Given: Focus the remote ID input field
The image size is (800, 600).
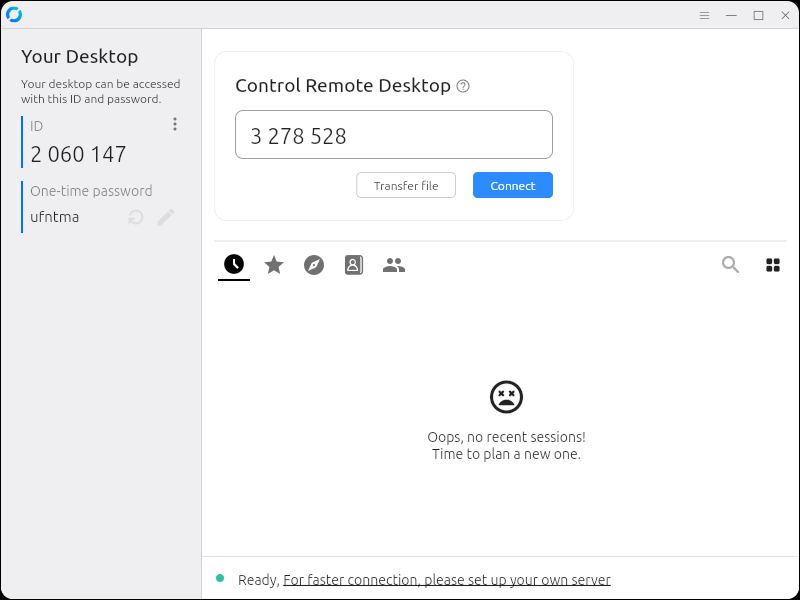Looking at the screenshot, I should [x=394, y=135].
